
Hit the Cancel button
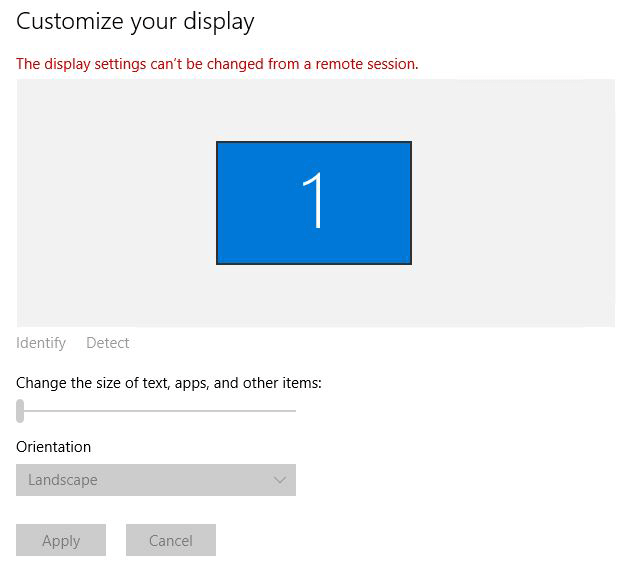click(x=171, y=540)
